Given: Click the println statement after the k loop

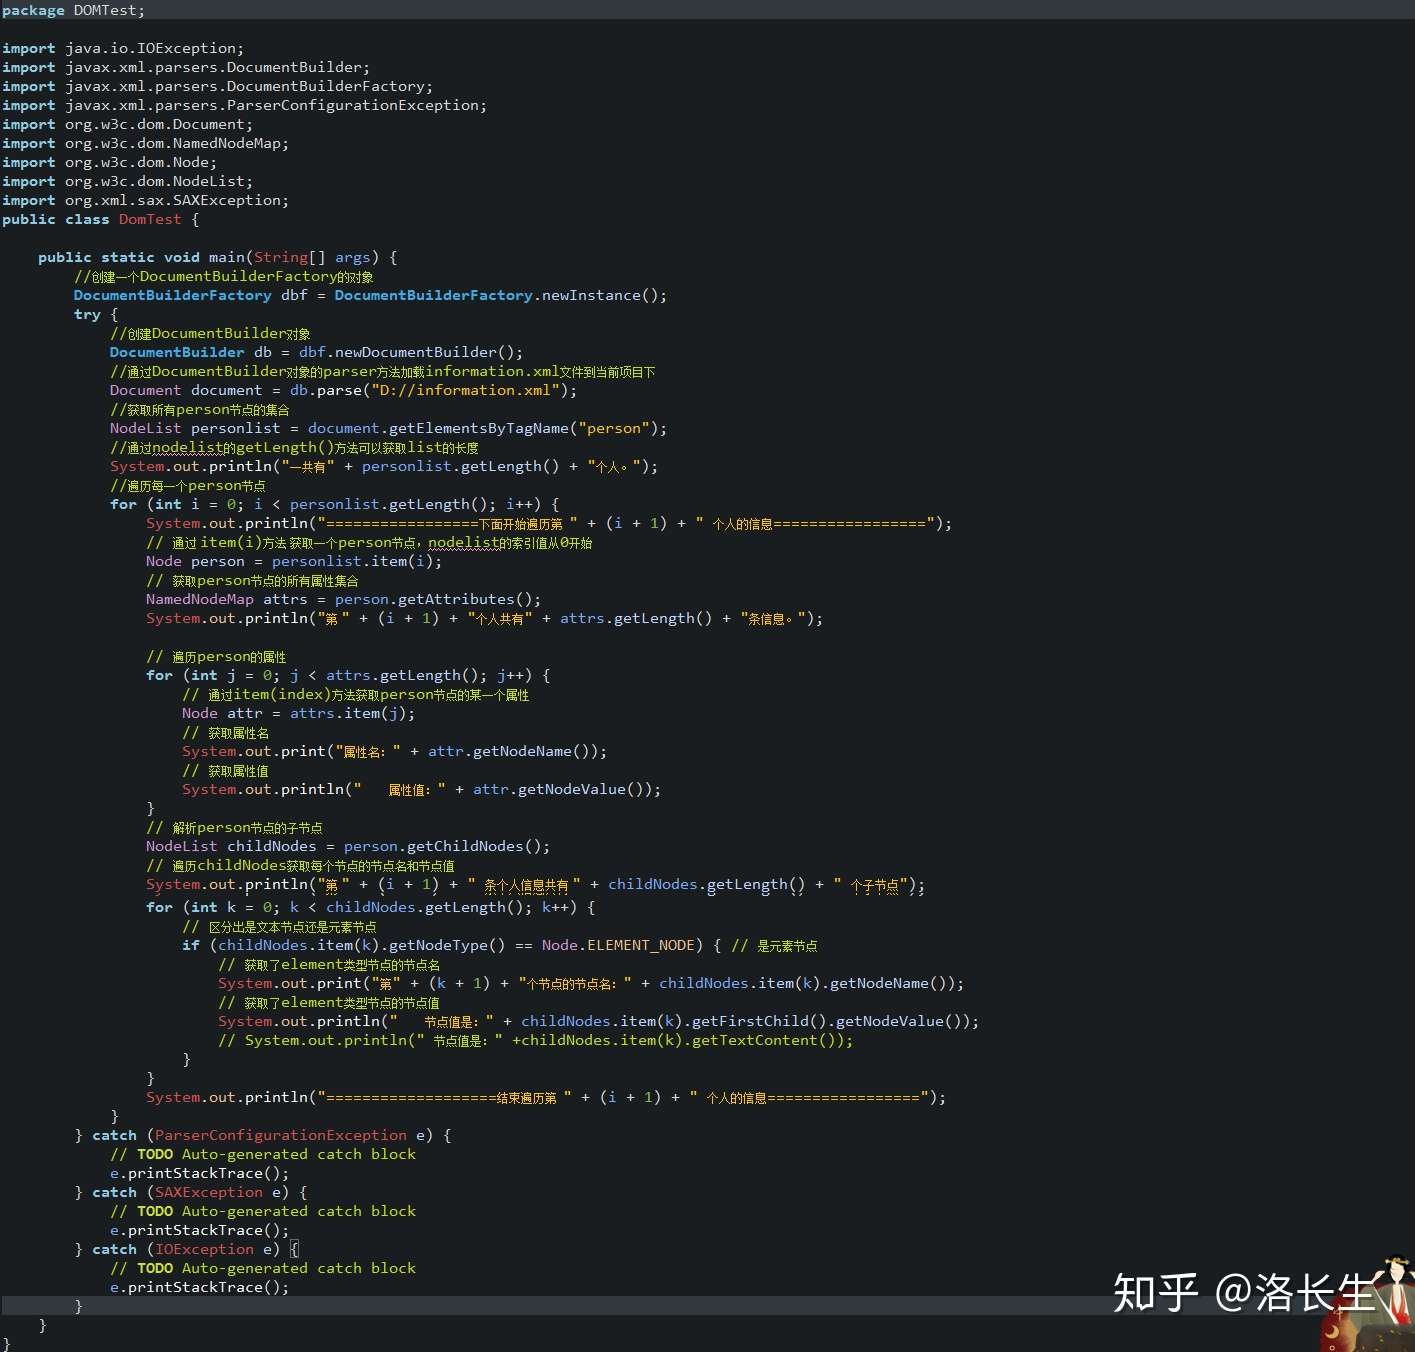Looking at the screenshot, I should pyautogui.click(x=546, y=1097).
